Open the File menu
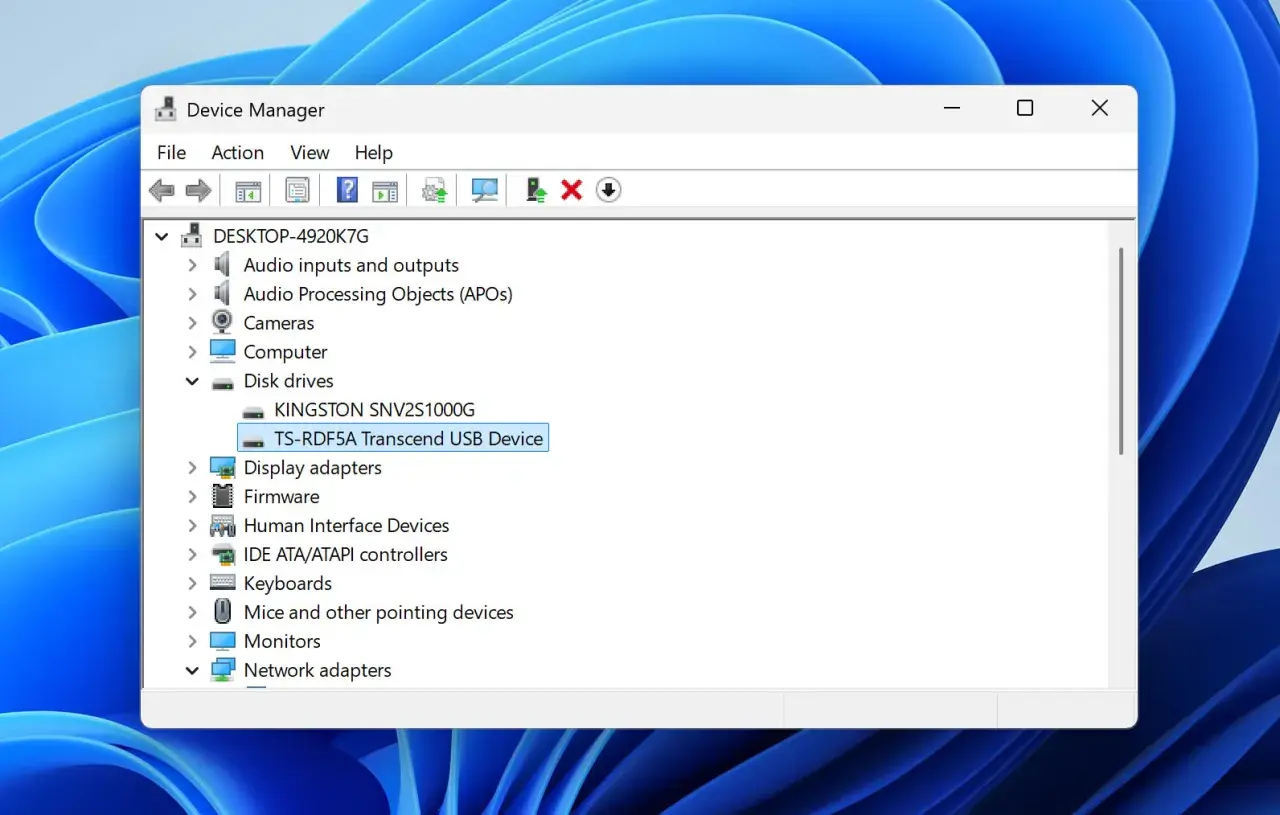1280x815 pixels. point(171,152)
